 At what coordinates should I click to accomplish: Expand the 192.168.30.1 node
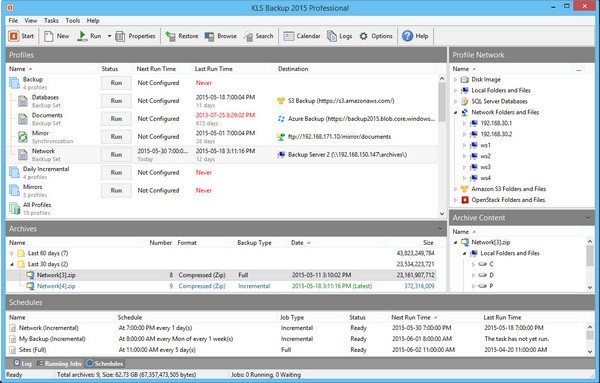464,123
